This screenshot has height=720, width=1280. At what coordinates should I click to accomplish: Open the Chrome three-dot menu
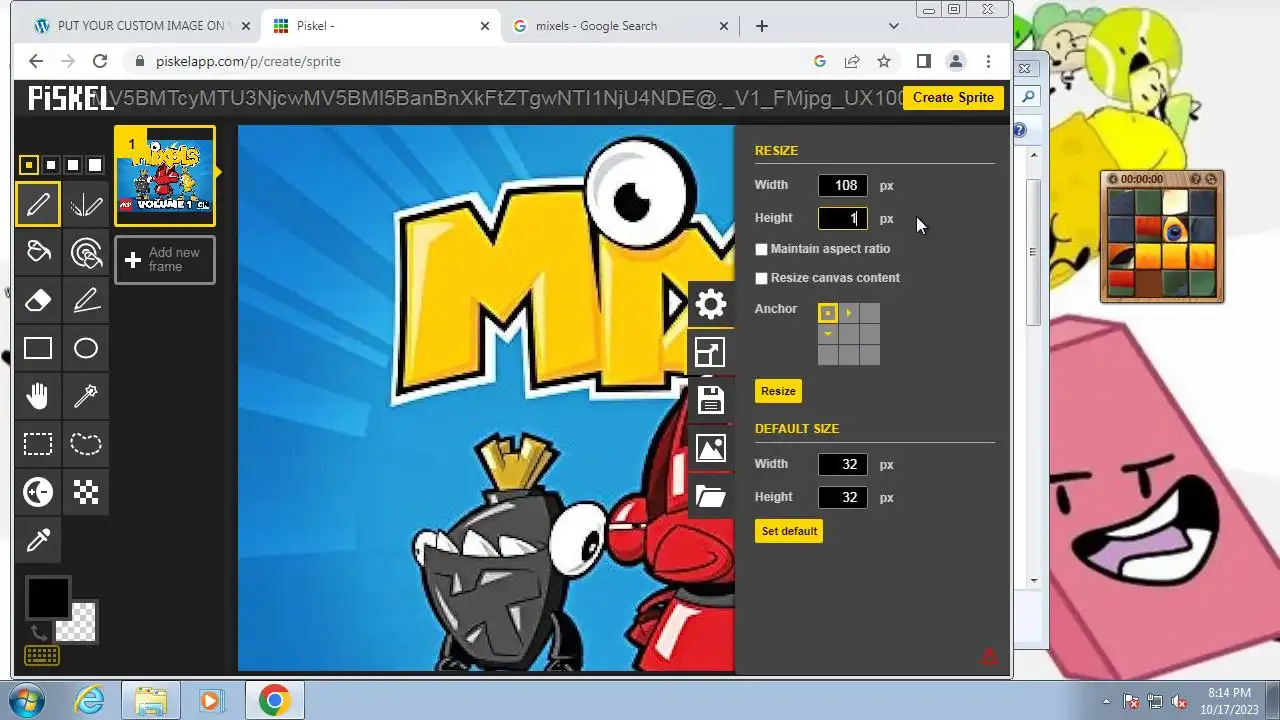click(988, 61)
